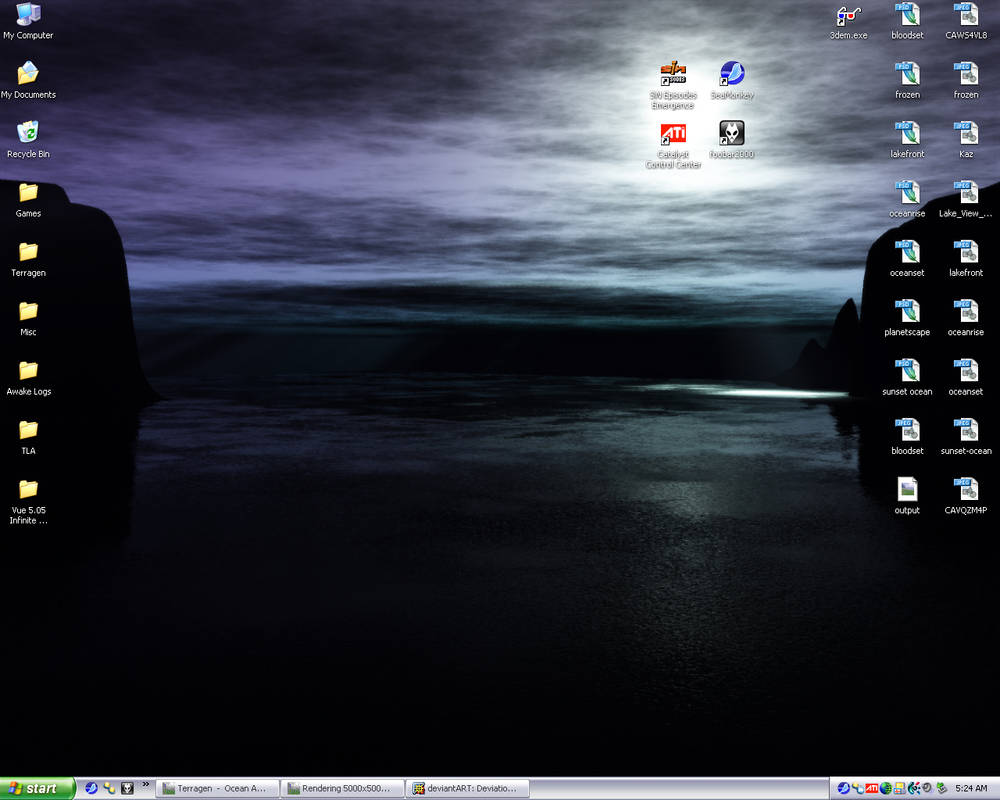
Task: Click the system clock showing 5:24 AM
Action: (x=971, y=789)
